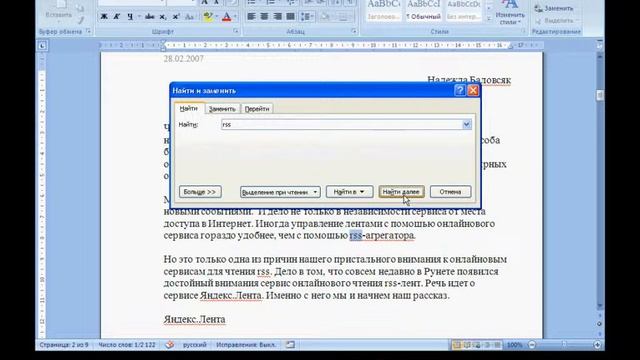Open the Стили group dialog launcher
The image size is (640, 360).
[x=523, y=31]
